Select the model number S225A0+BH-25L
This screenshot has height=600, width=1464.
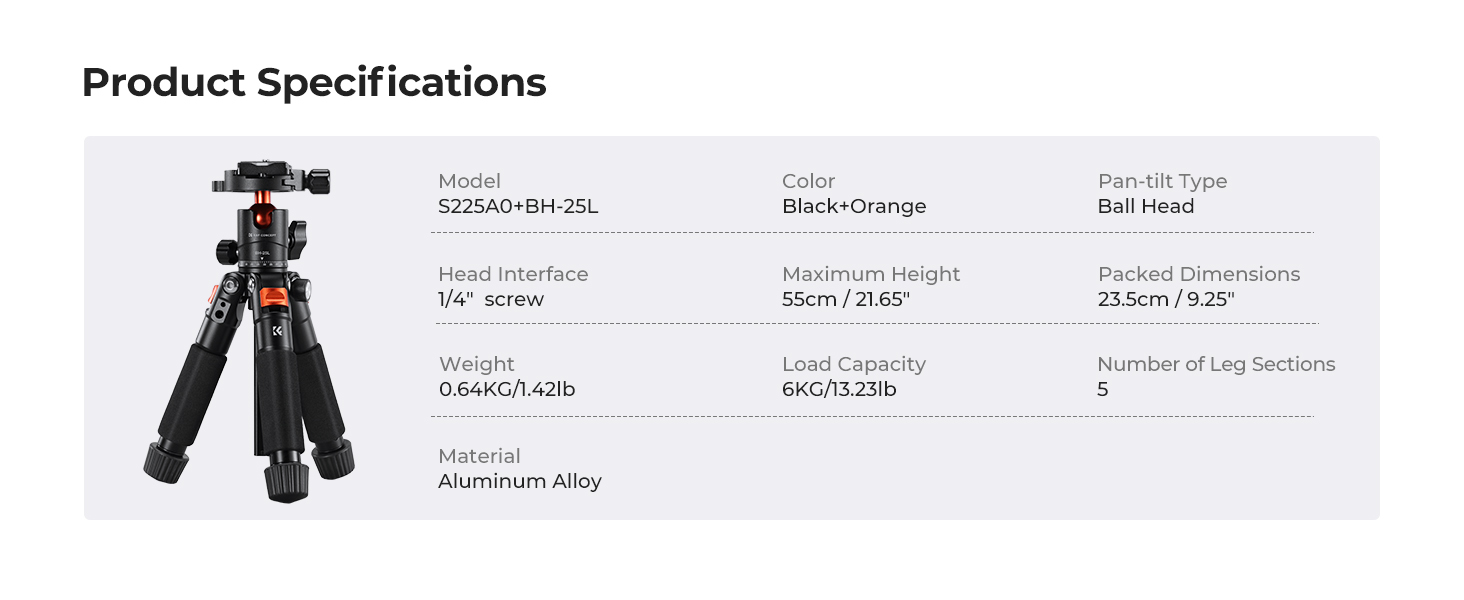[518, 207]
